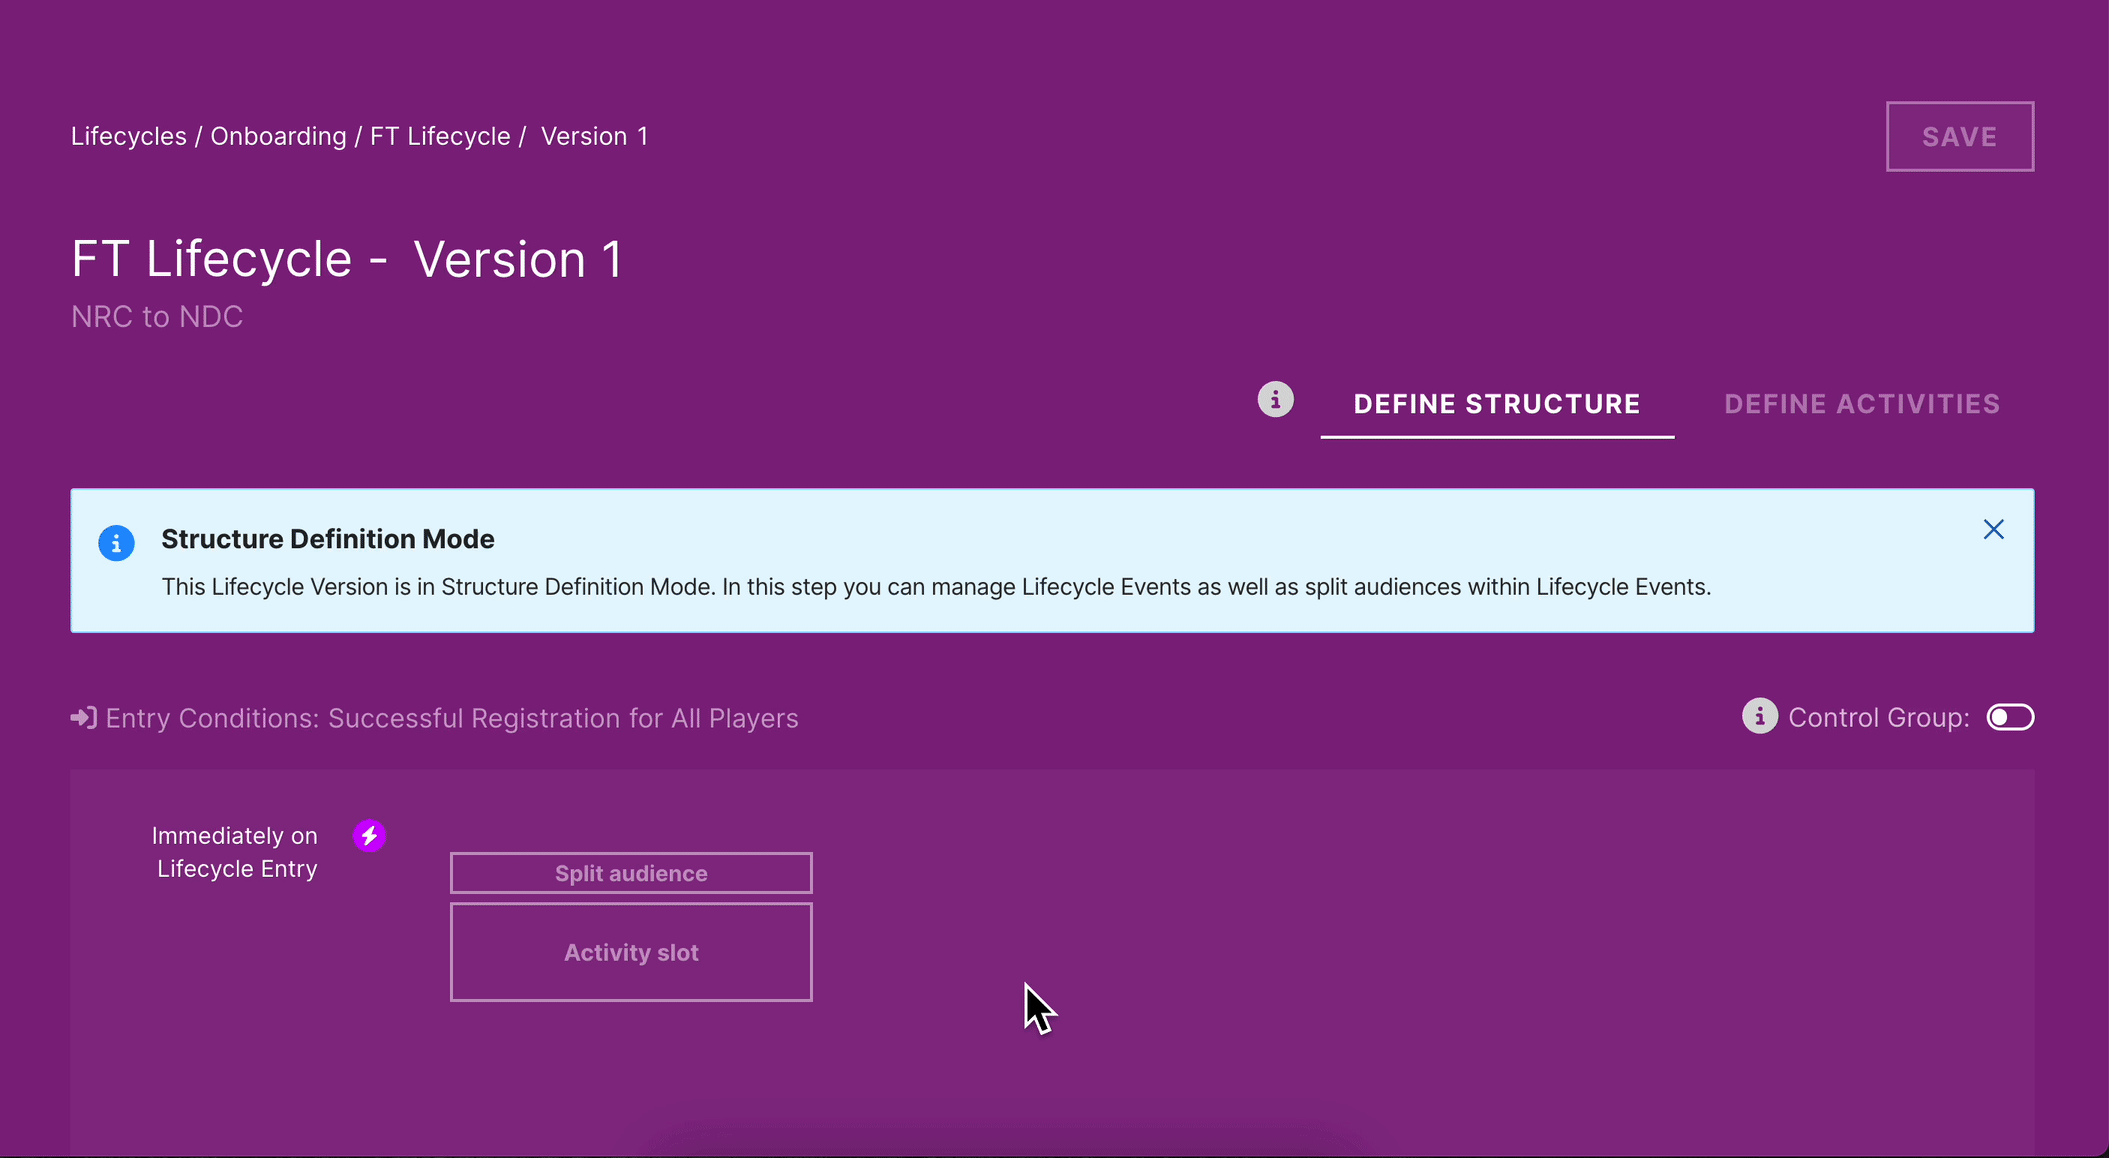
Task: Click Version 1 breadcrumb item
Action: coord(594,136)
